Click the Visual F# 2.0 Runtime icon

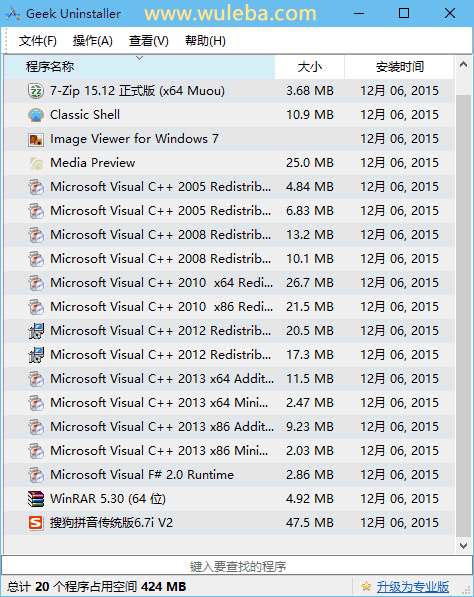pyautogui.click(x=36, y=475)
